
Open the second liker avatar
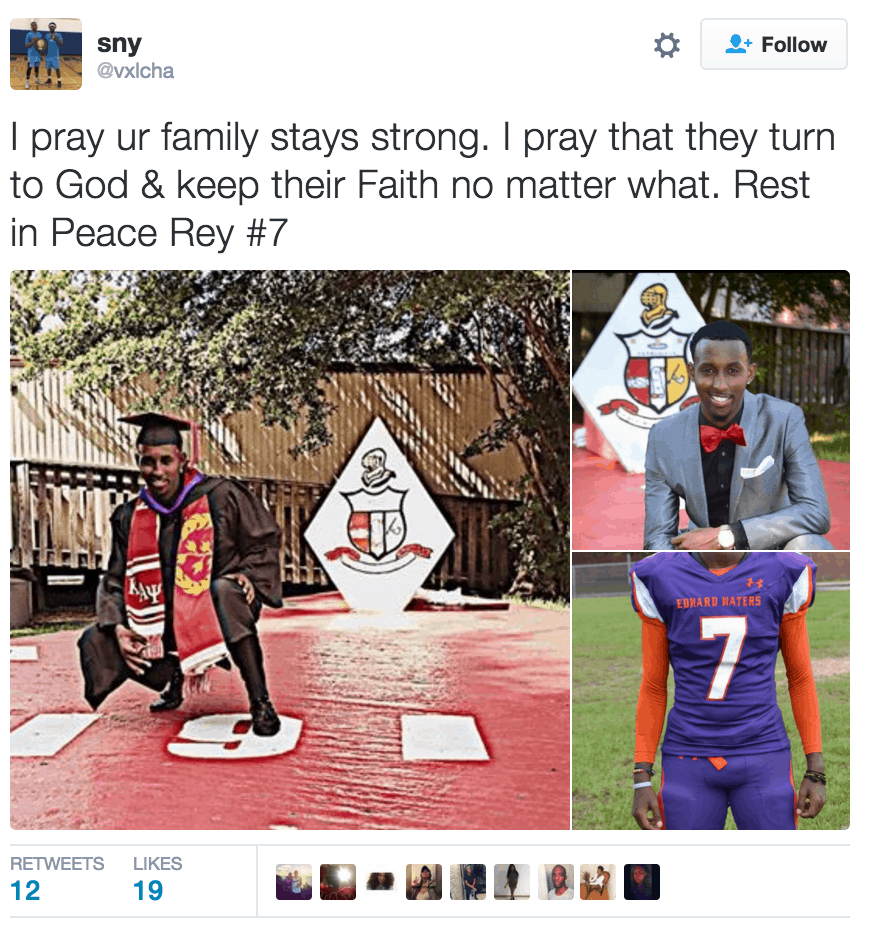[x=338, y=882]
